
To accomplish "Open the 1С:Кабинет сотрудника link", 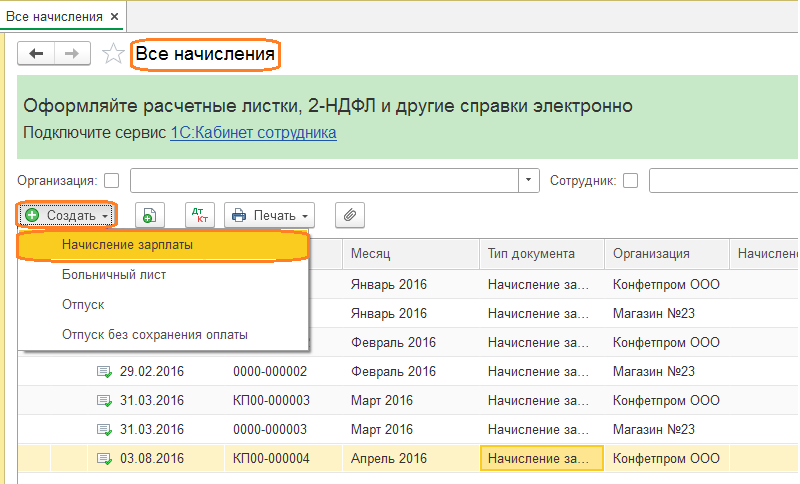I will 253,132.
